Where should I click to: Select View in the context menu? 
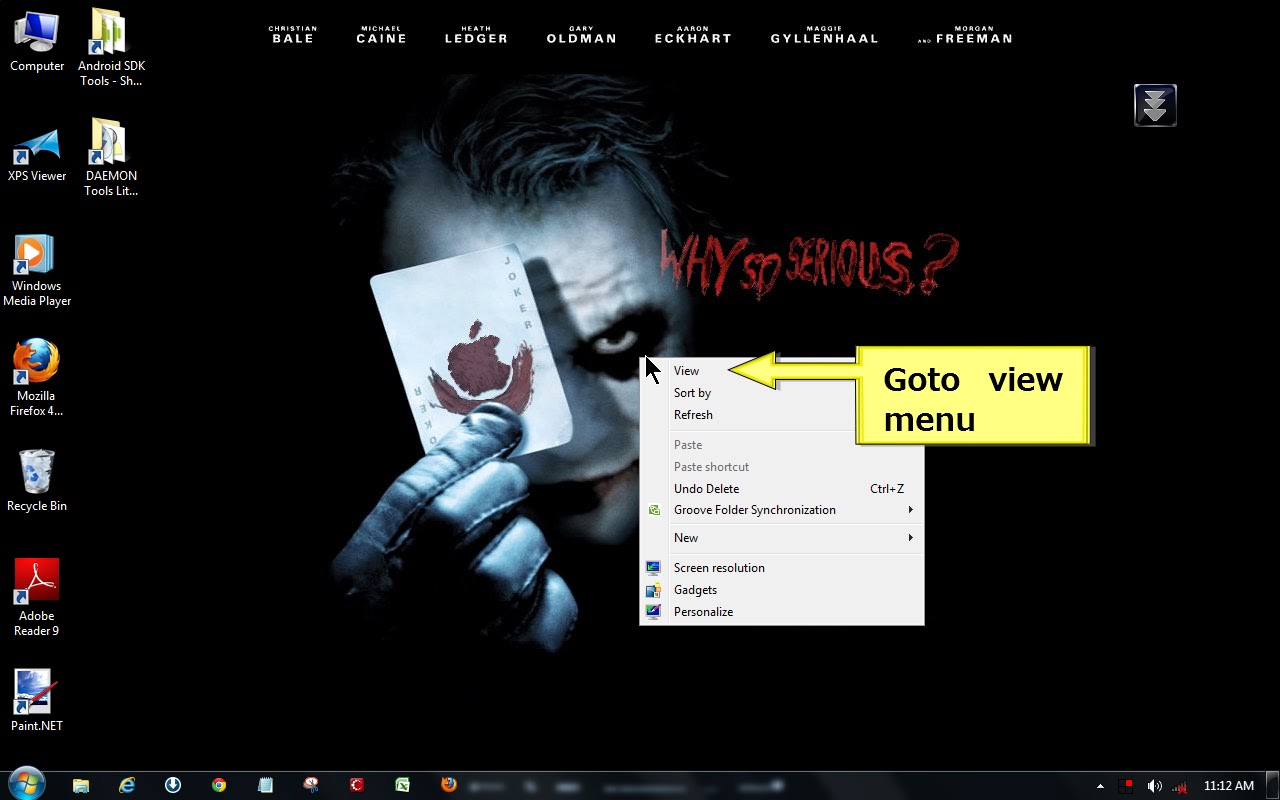(686, 370)
